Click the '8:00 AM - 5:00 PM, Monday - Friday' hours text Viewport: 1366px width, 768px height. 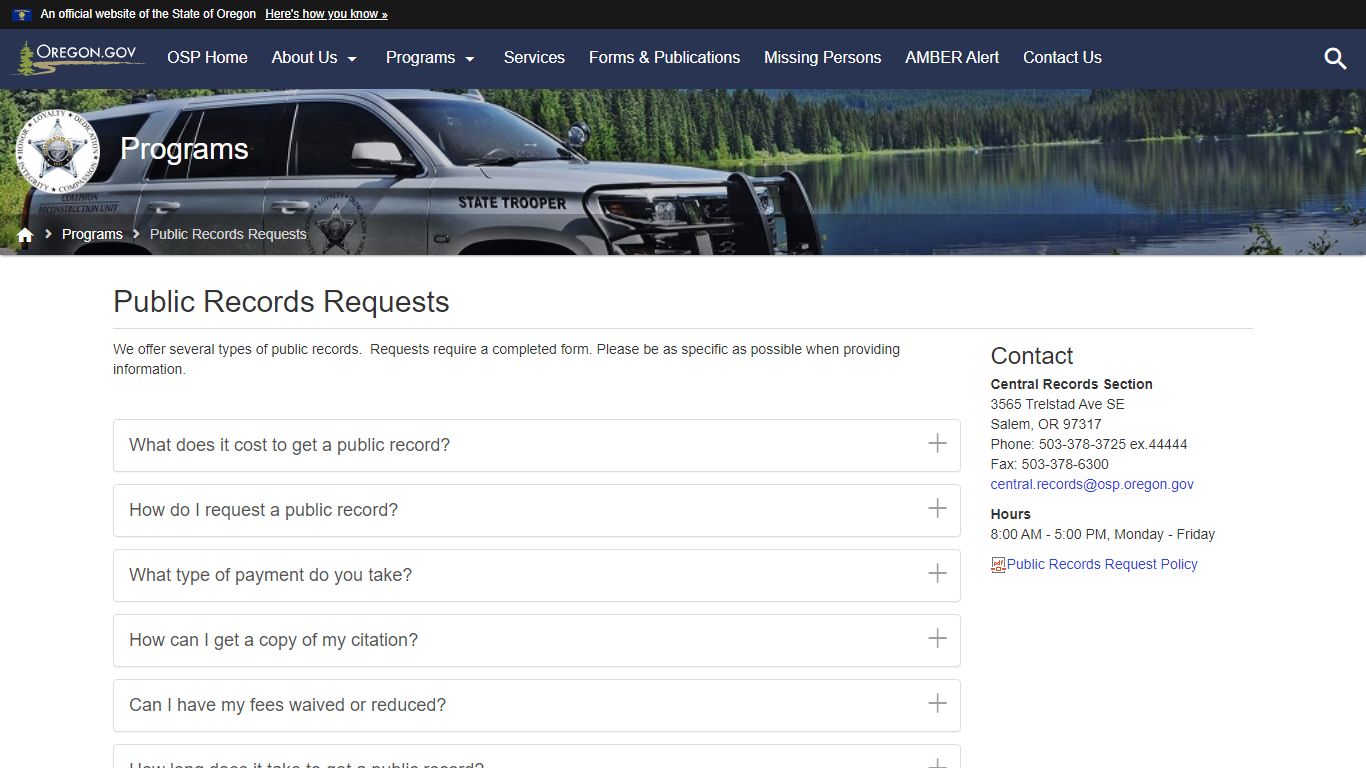coord(1102,534)
